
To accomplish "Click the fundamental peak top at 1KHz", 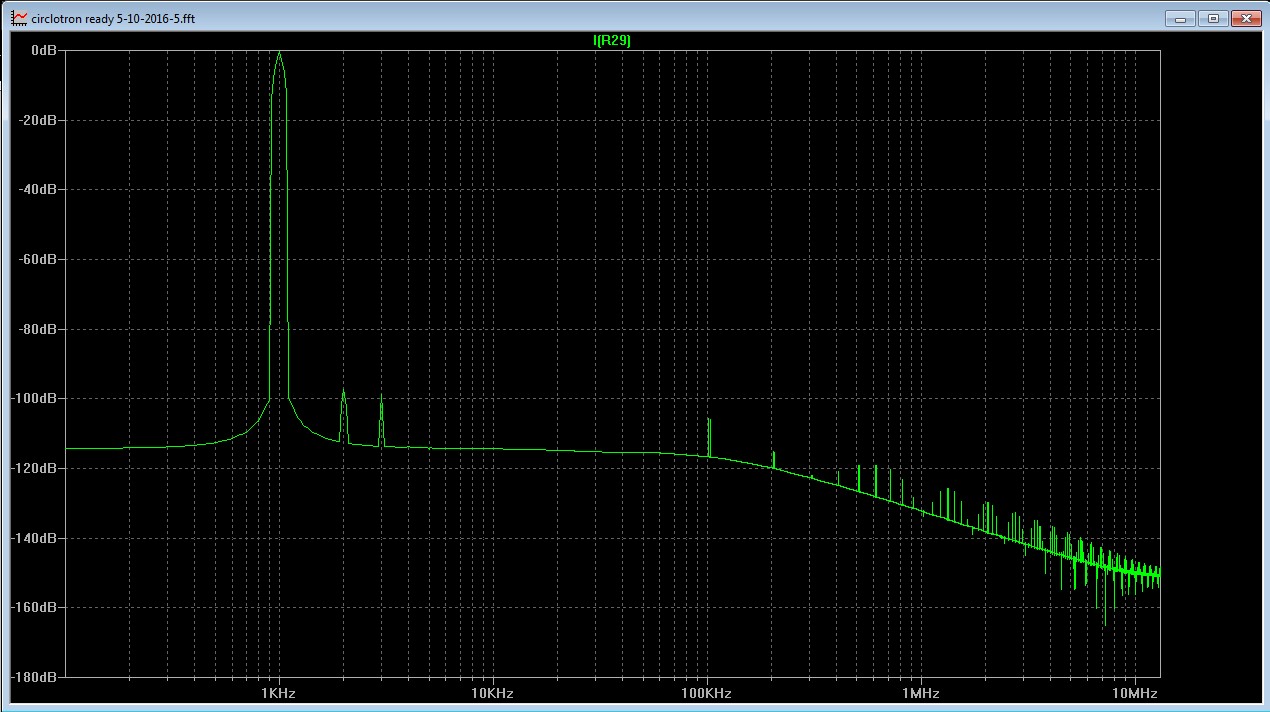I will (279, 53).
